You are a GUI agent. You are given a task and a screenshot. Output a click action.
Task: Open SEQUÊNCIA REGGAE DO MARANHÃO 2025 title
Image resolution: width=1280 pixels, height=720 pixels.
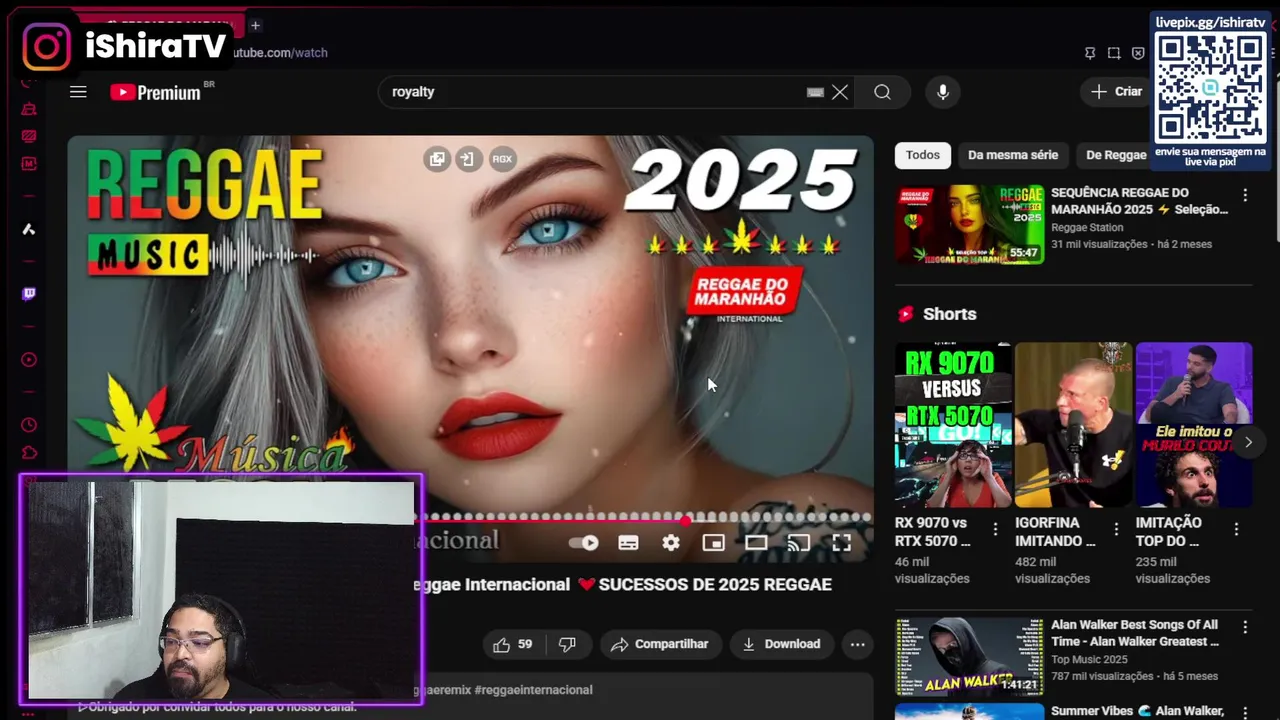(x=1139, y=201)
